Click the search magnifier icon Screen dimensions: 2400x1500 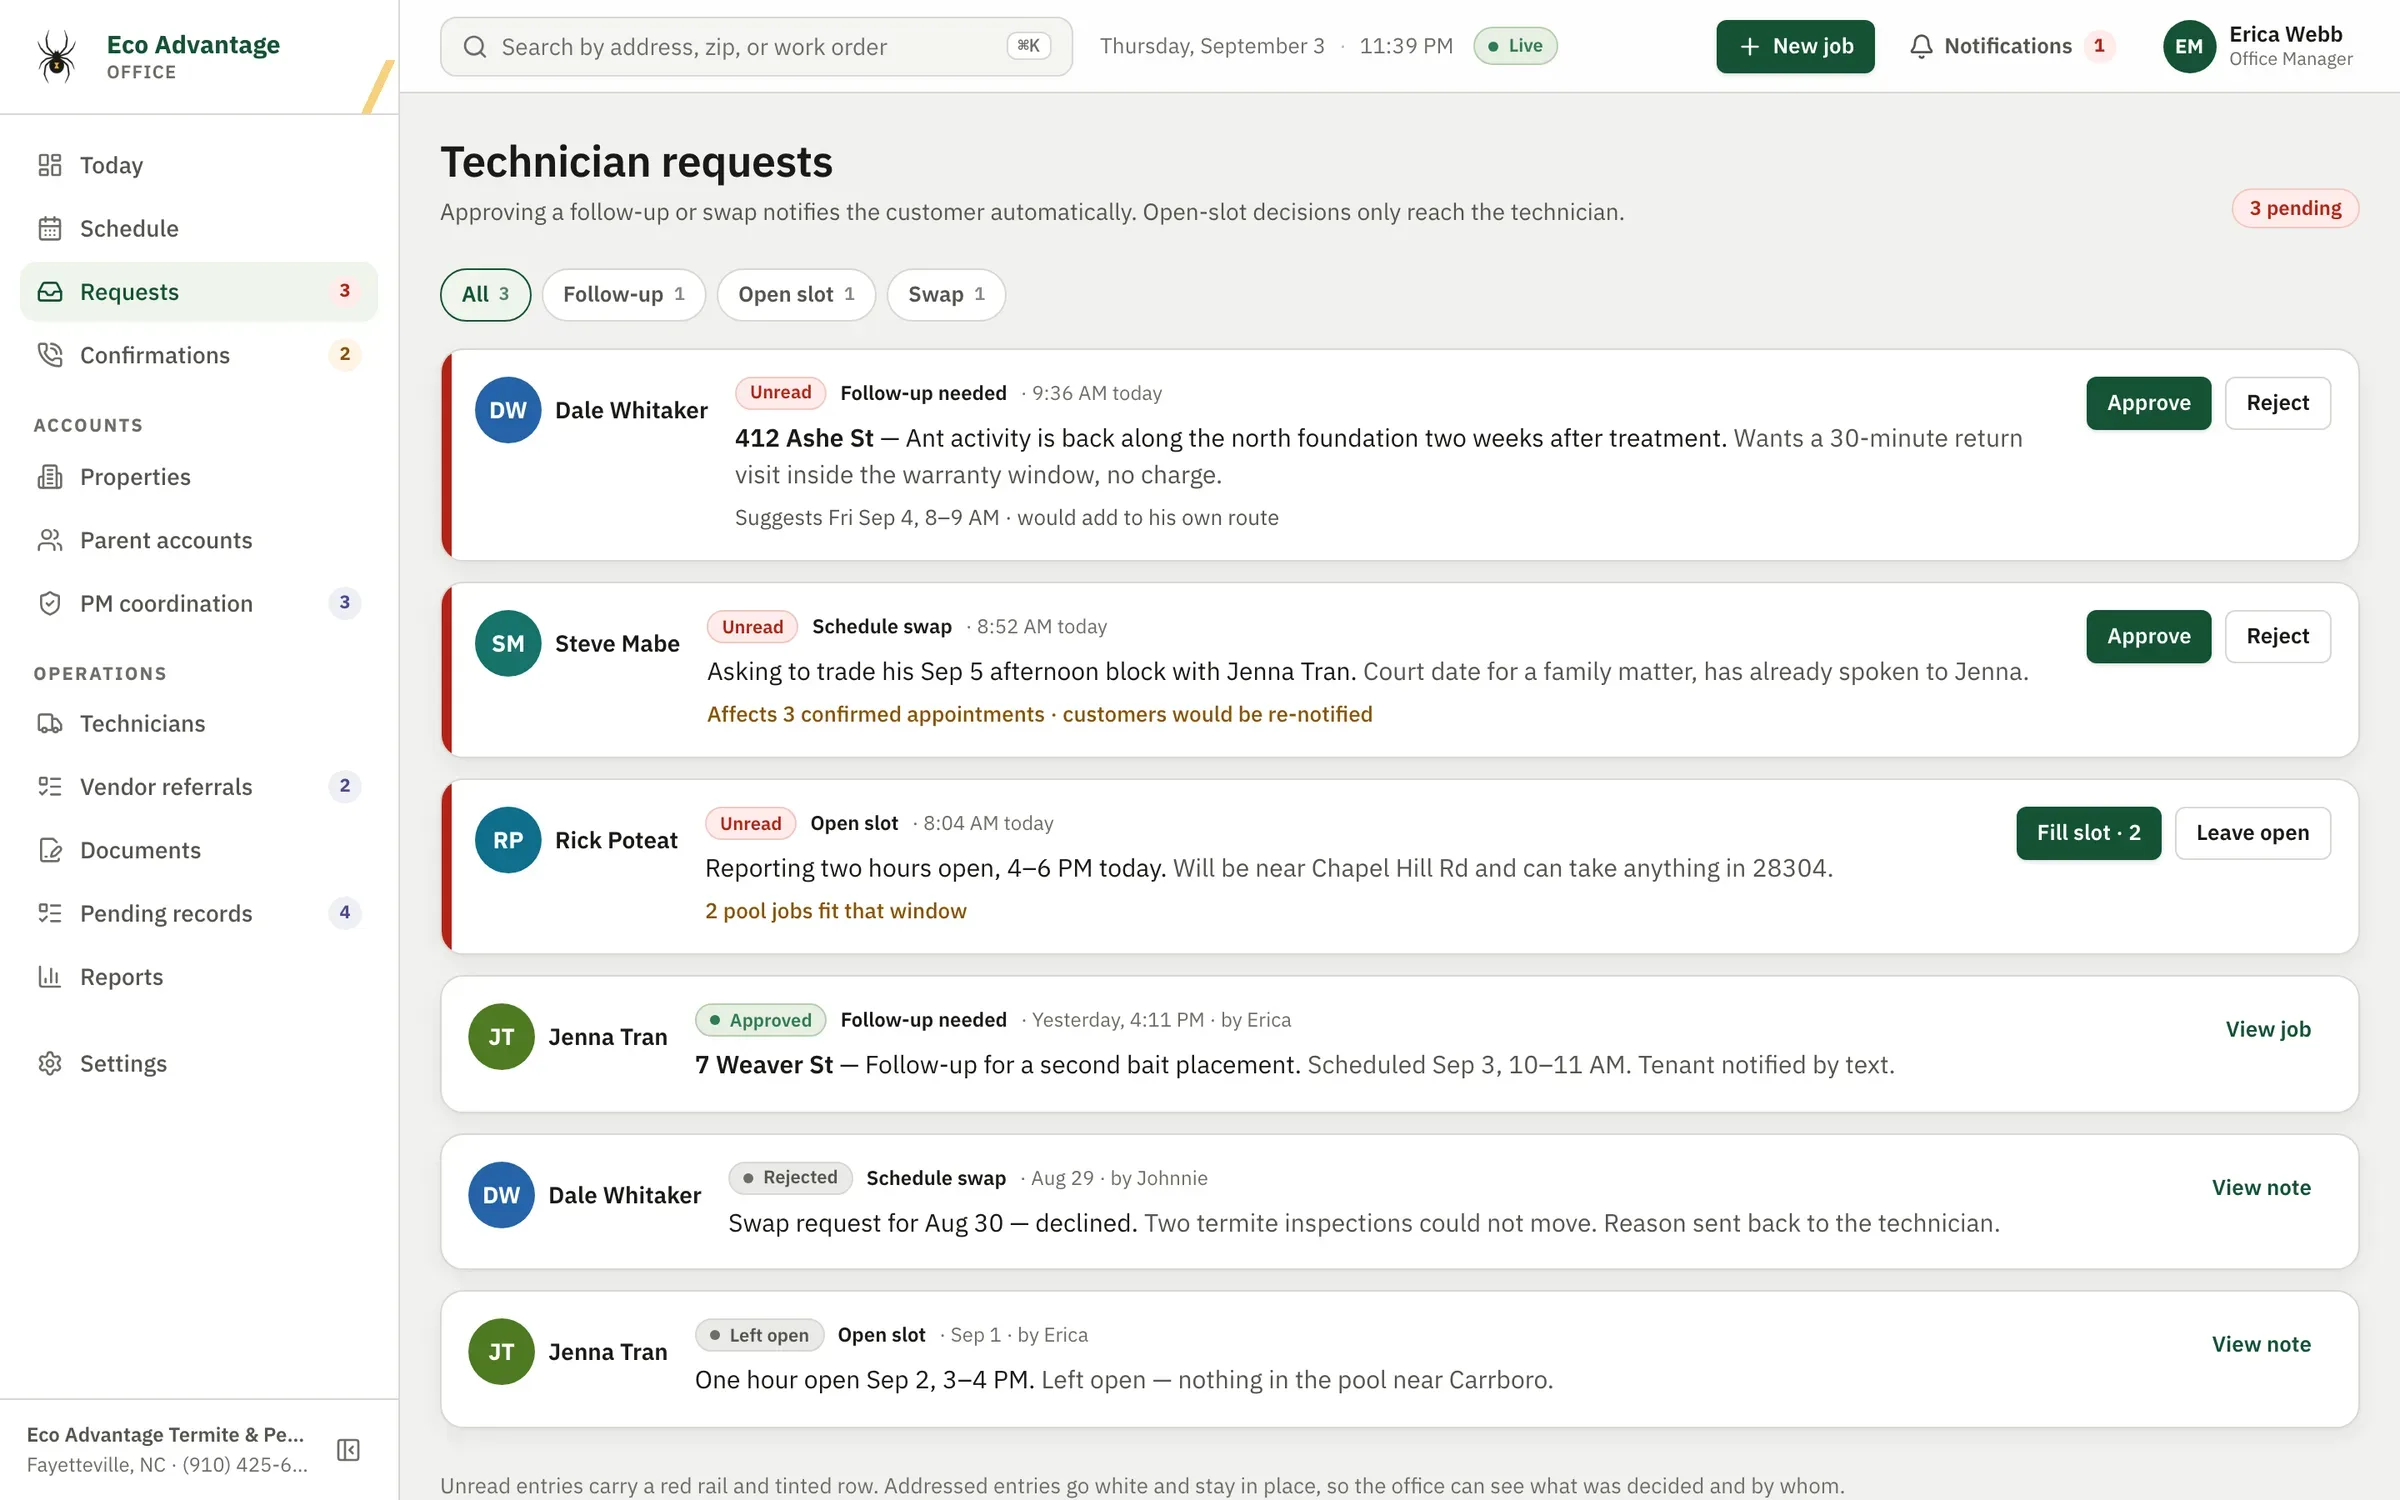(475, 47)
